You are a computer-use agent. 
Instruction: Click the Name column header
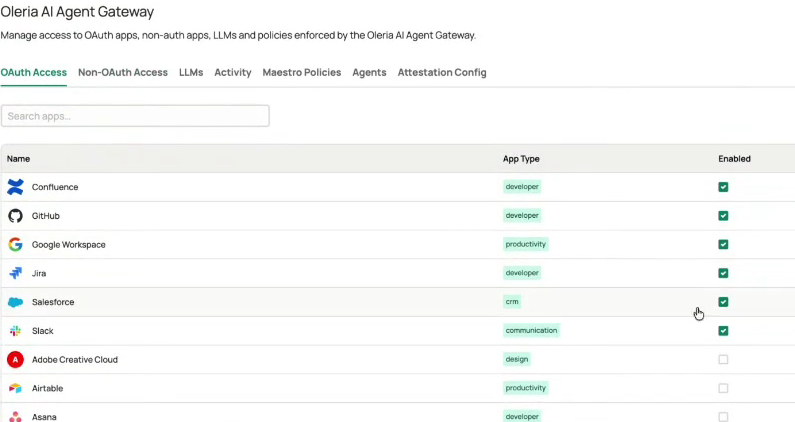point(18,159)
